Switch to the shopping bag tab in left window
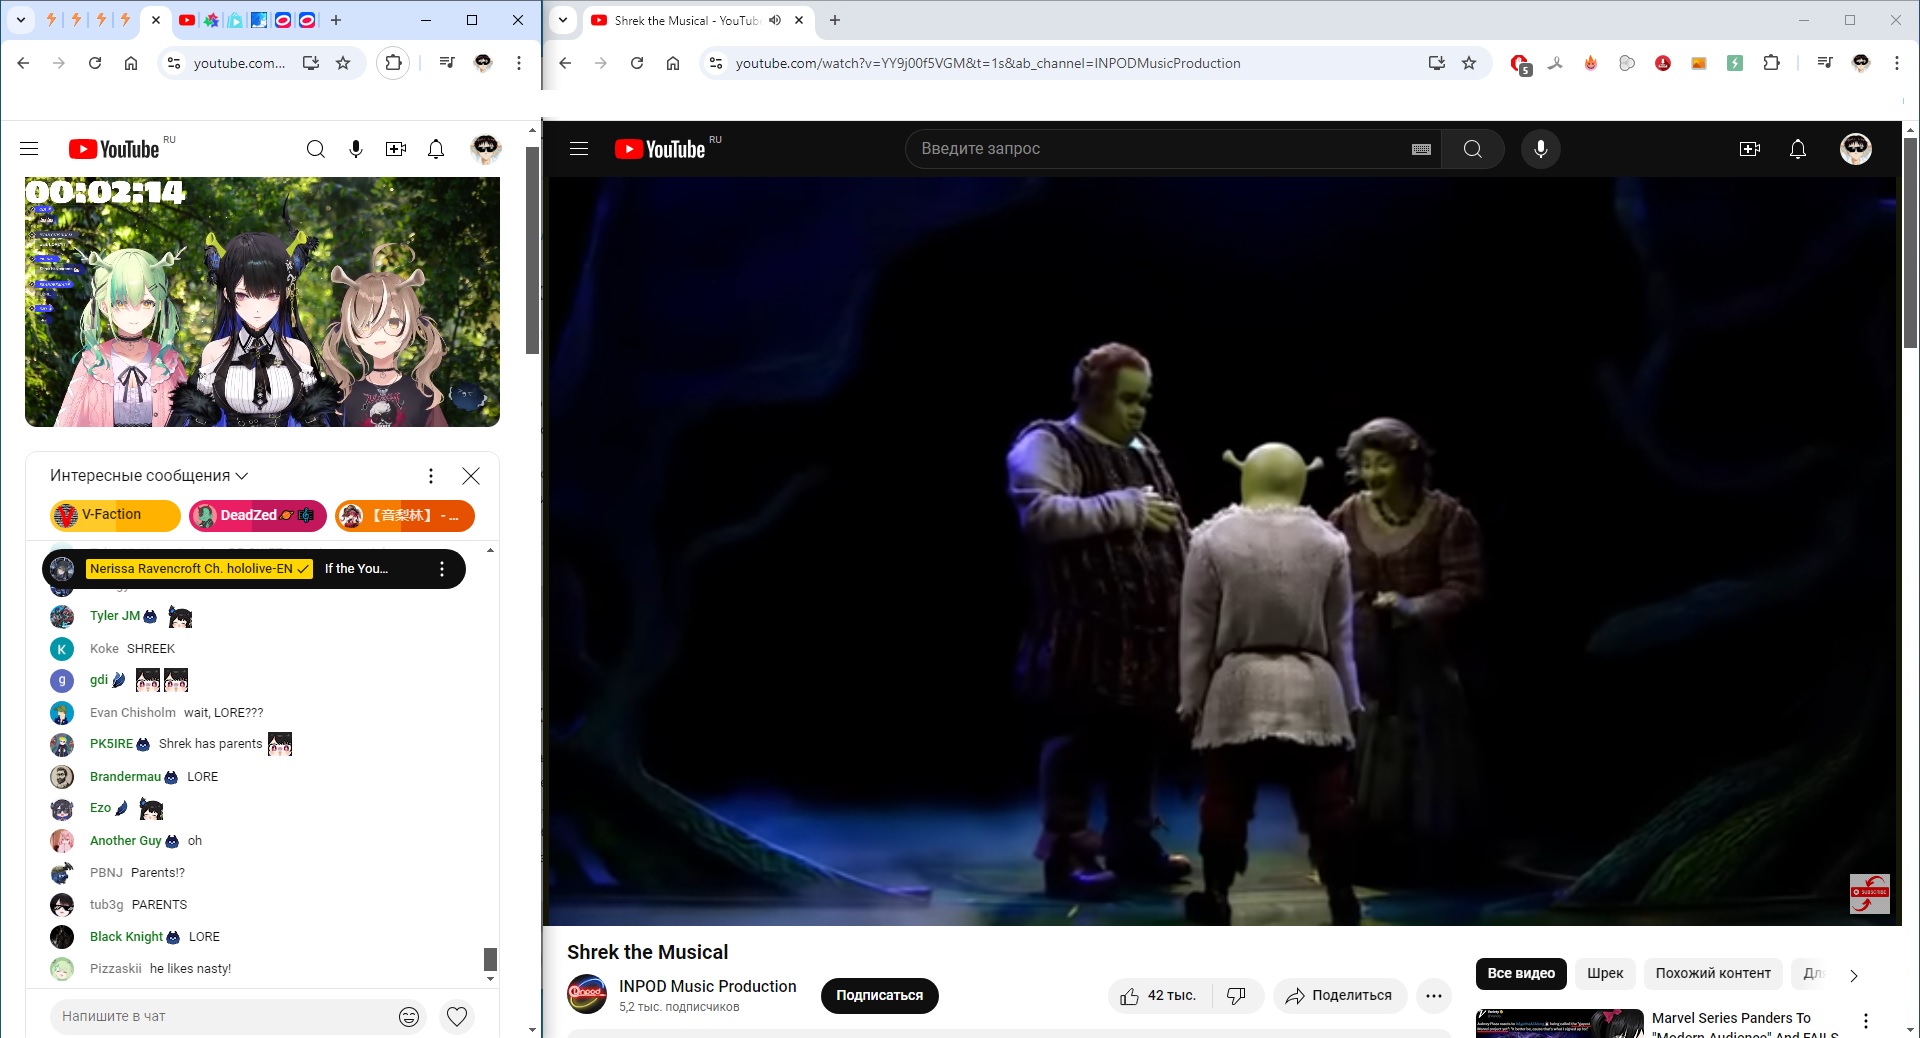The height and width of the screenshot is (1038, 1920). point(235,20)
